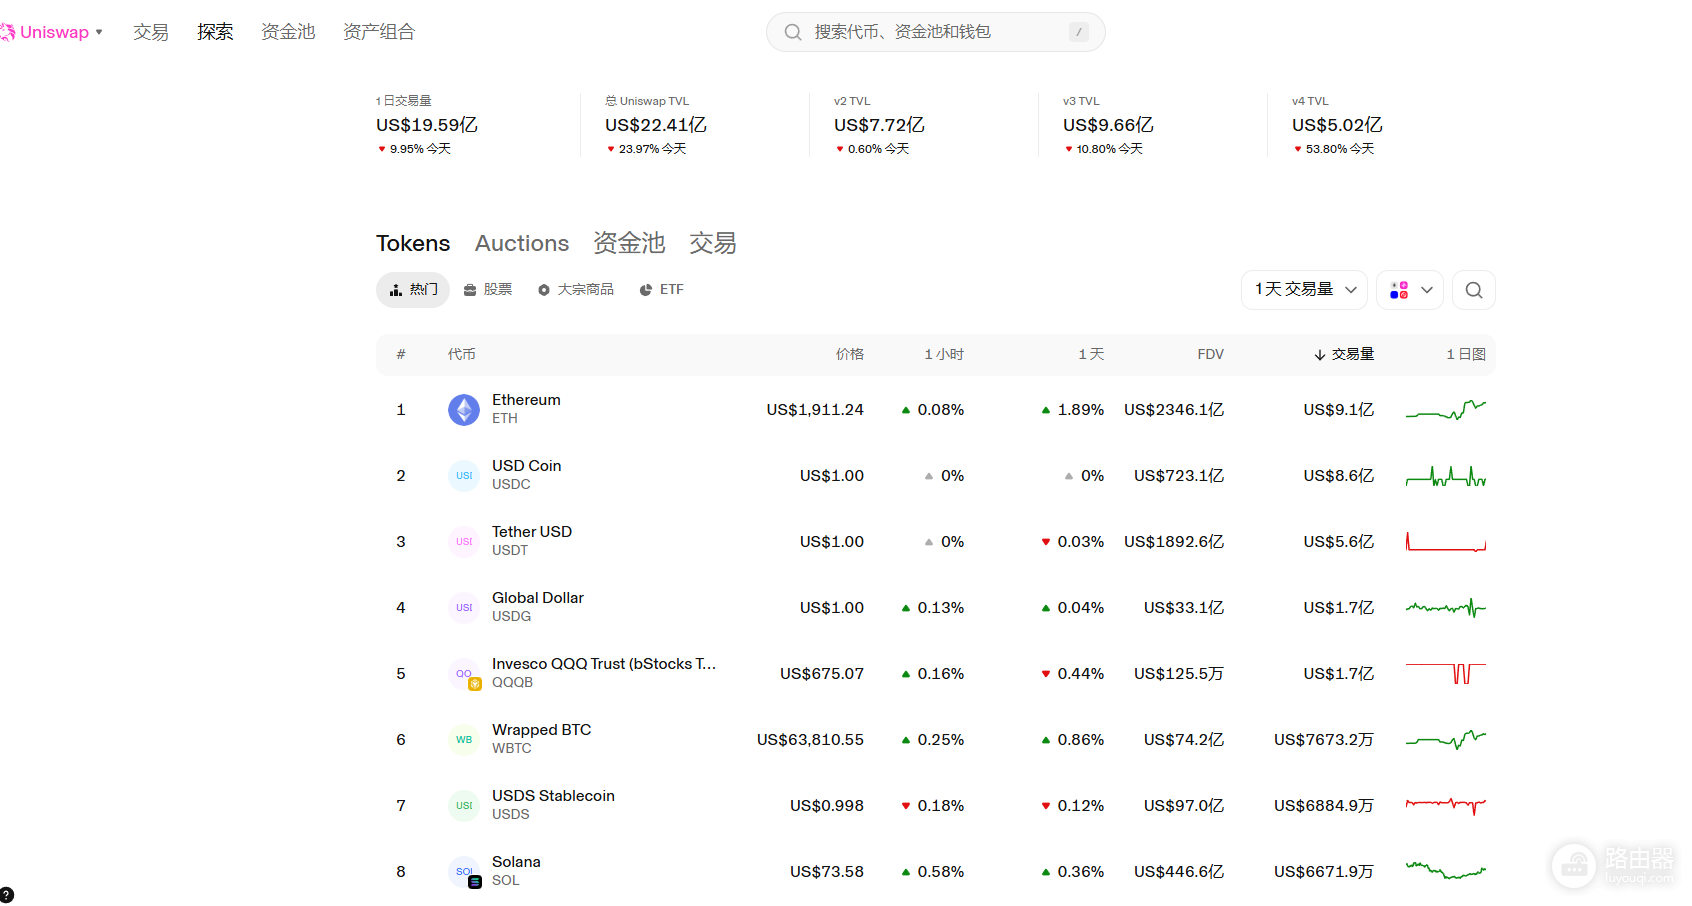
Task: Go to the 交易 nav item
Action: coord(151,32)
